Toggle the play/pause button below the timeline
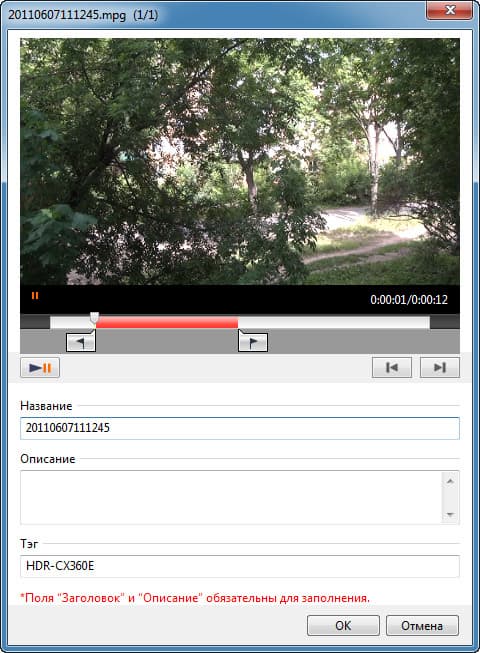Screen dimensions: 480x653 click(x=40, y=367)
